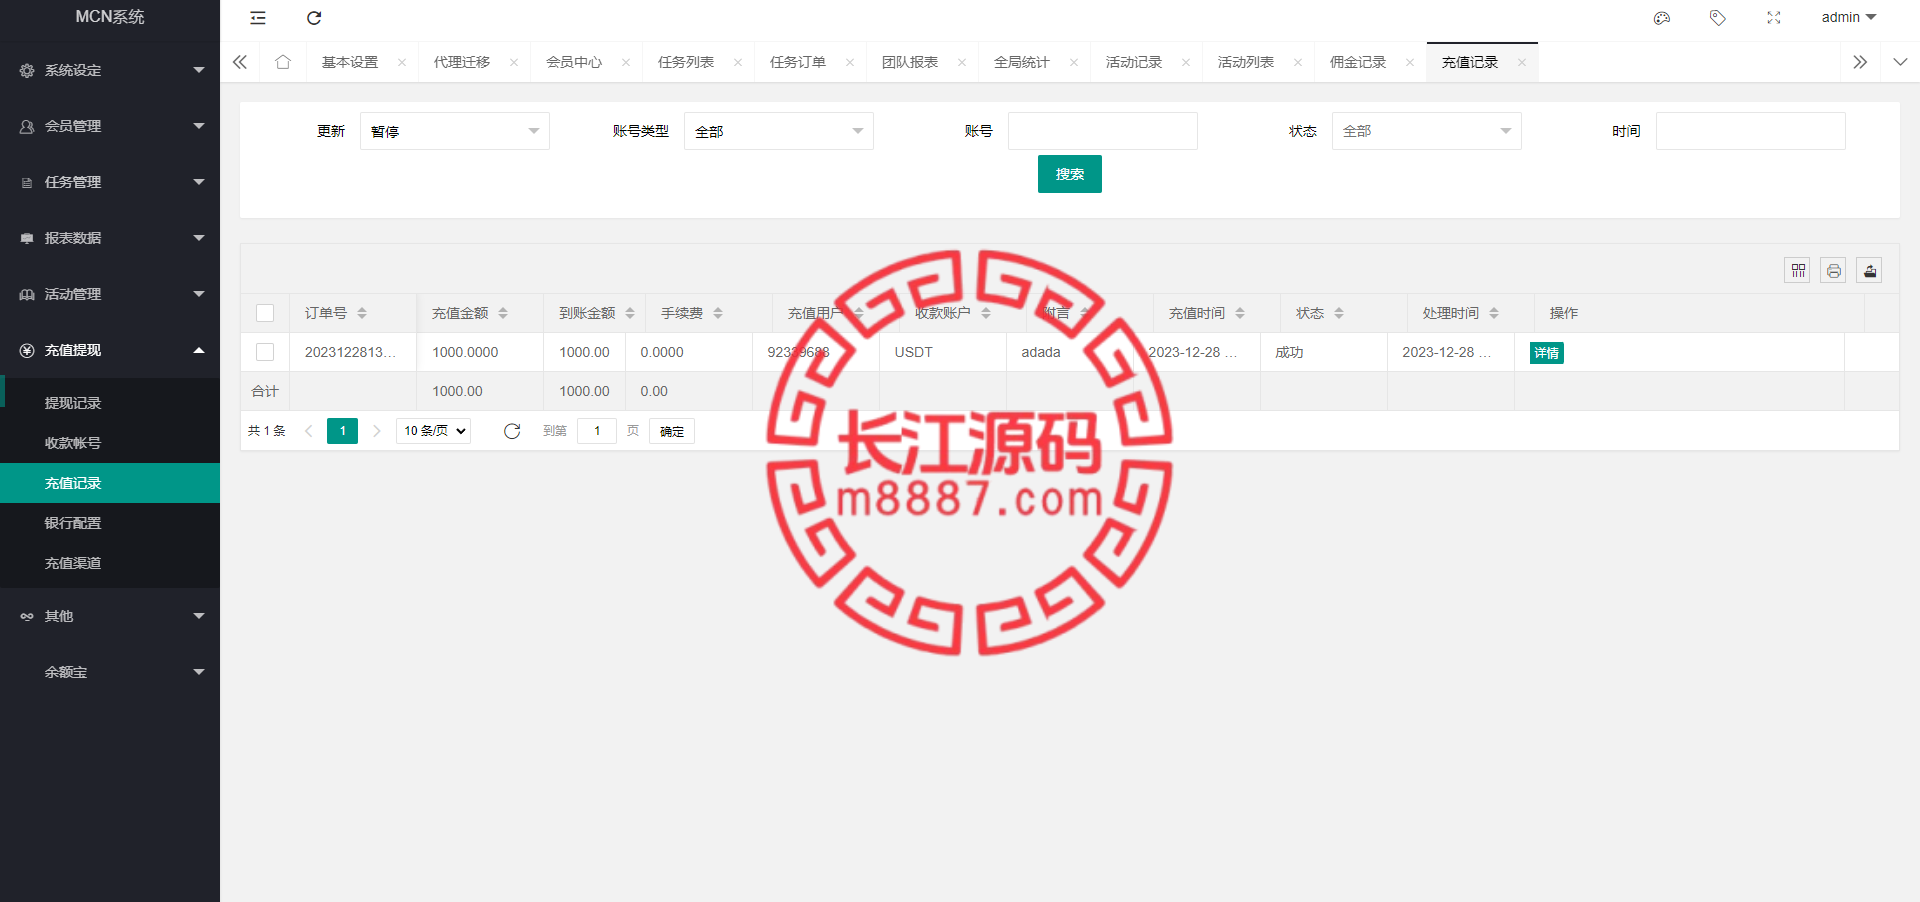The image size is (1920, 902).
Task: Click the refresh icon in top bar
Action: (314, 18)
